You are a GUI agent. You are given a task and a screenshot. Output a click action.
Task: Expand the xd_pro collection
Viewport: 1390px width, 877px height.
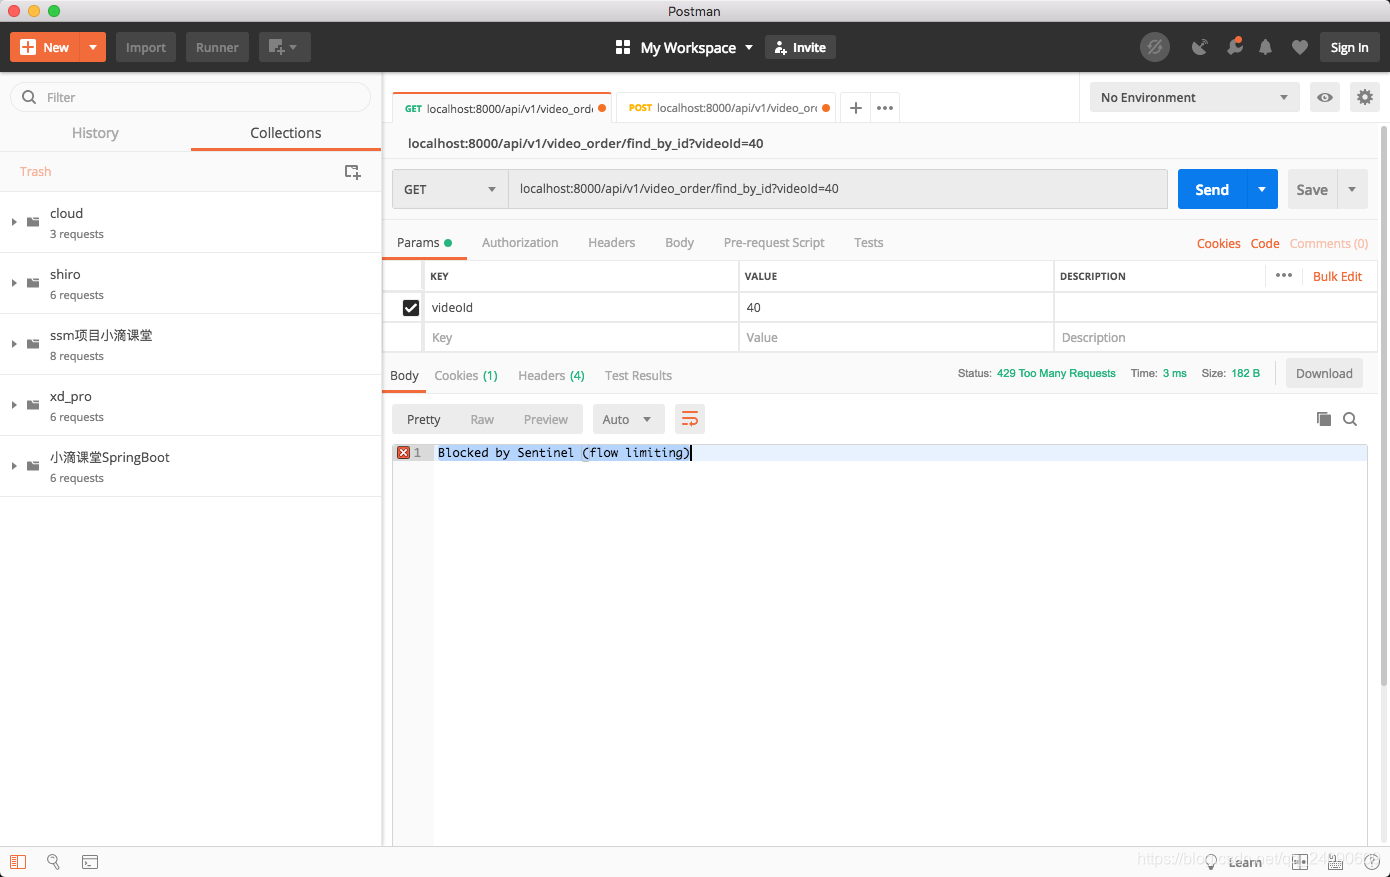tap(14, 405)
